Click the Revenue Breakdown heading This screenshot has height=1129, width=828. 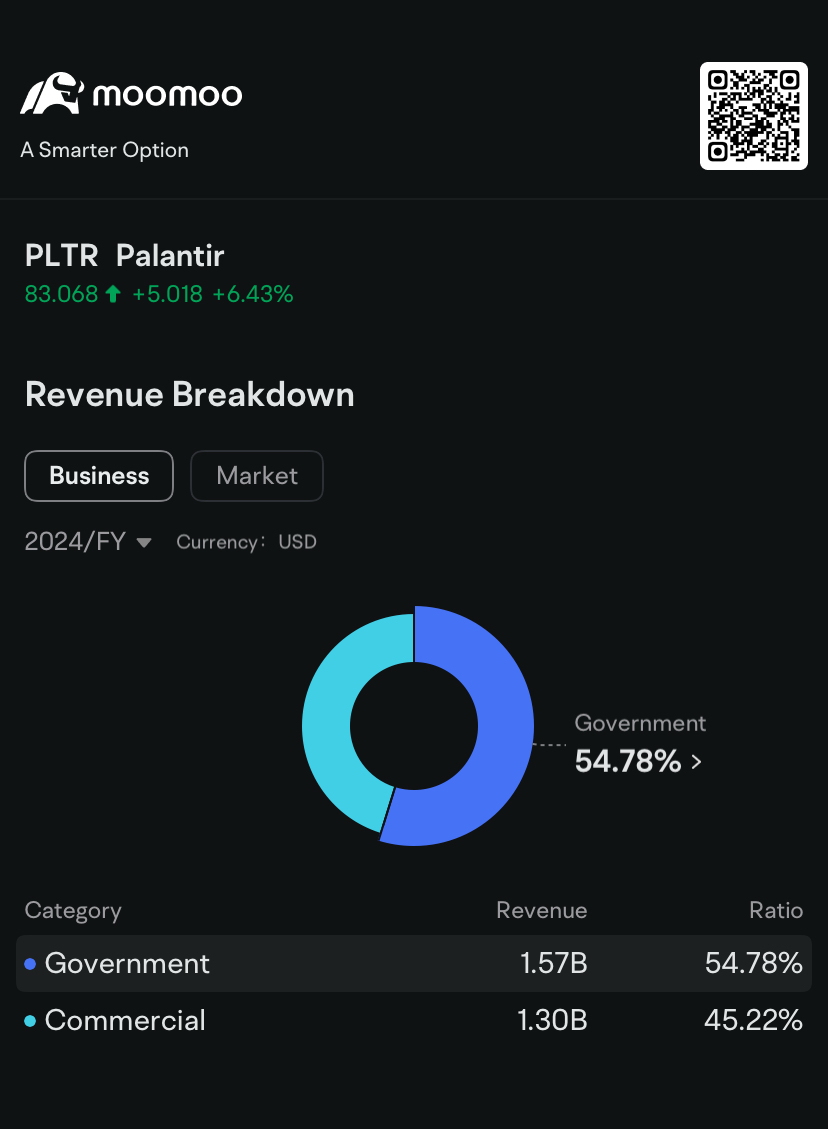189,395
